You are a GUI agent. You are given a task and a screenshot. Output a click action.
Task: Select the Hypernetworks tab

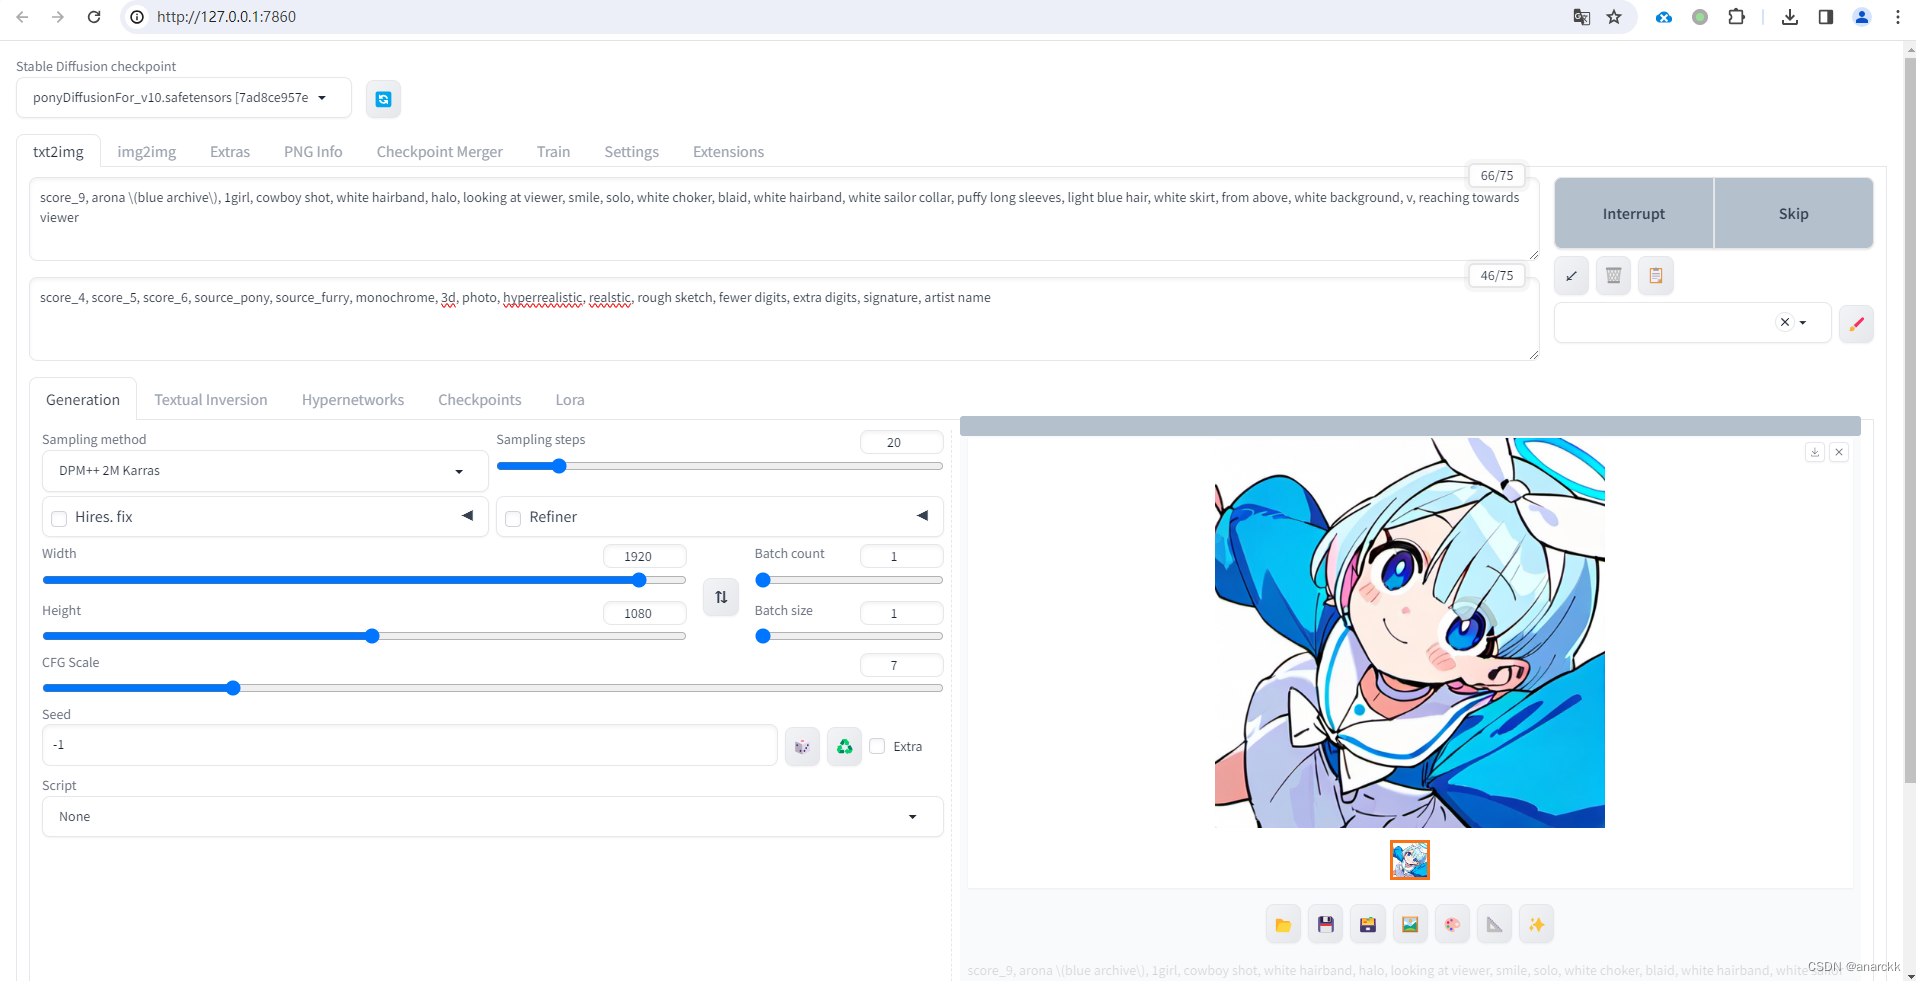coord(353,400)
